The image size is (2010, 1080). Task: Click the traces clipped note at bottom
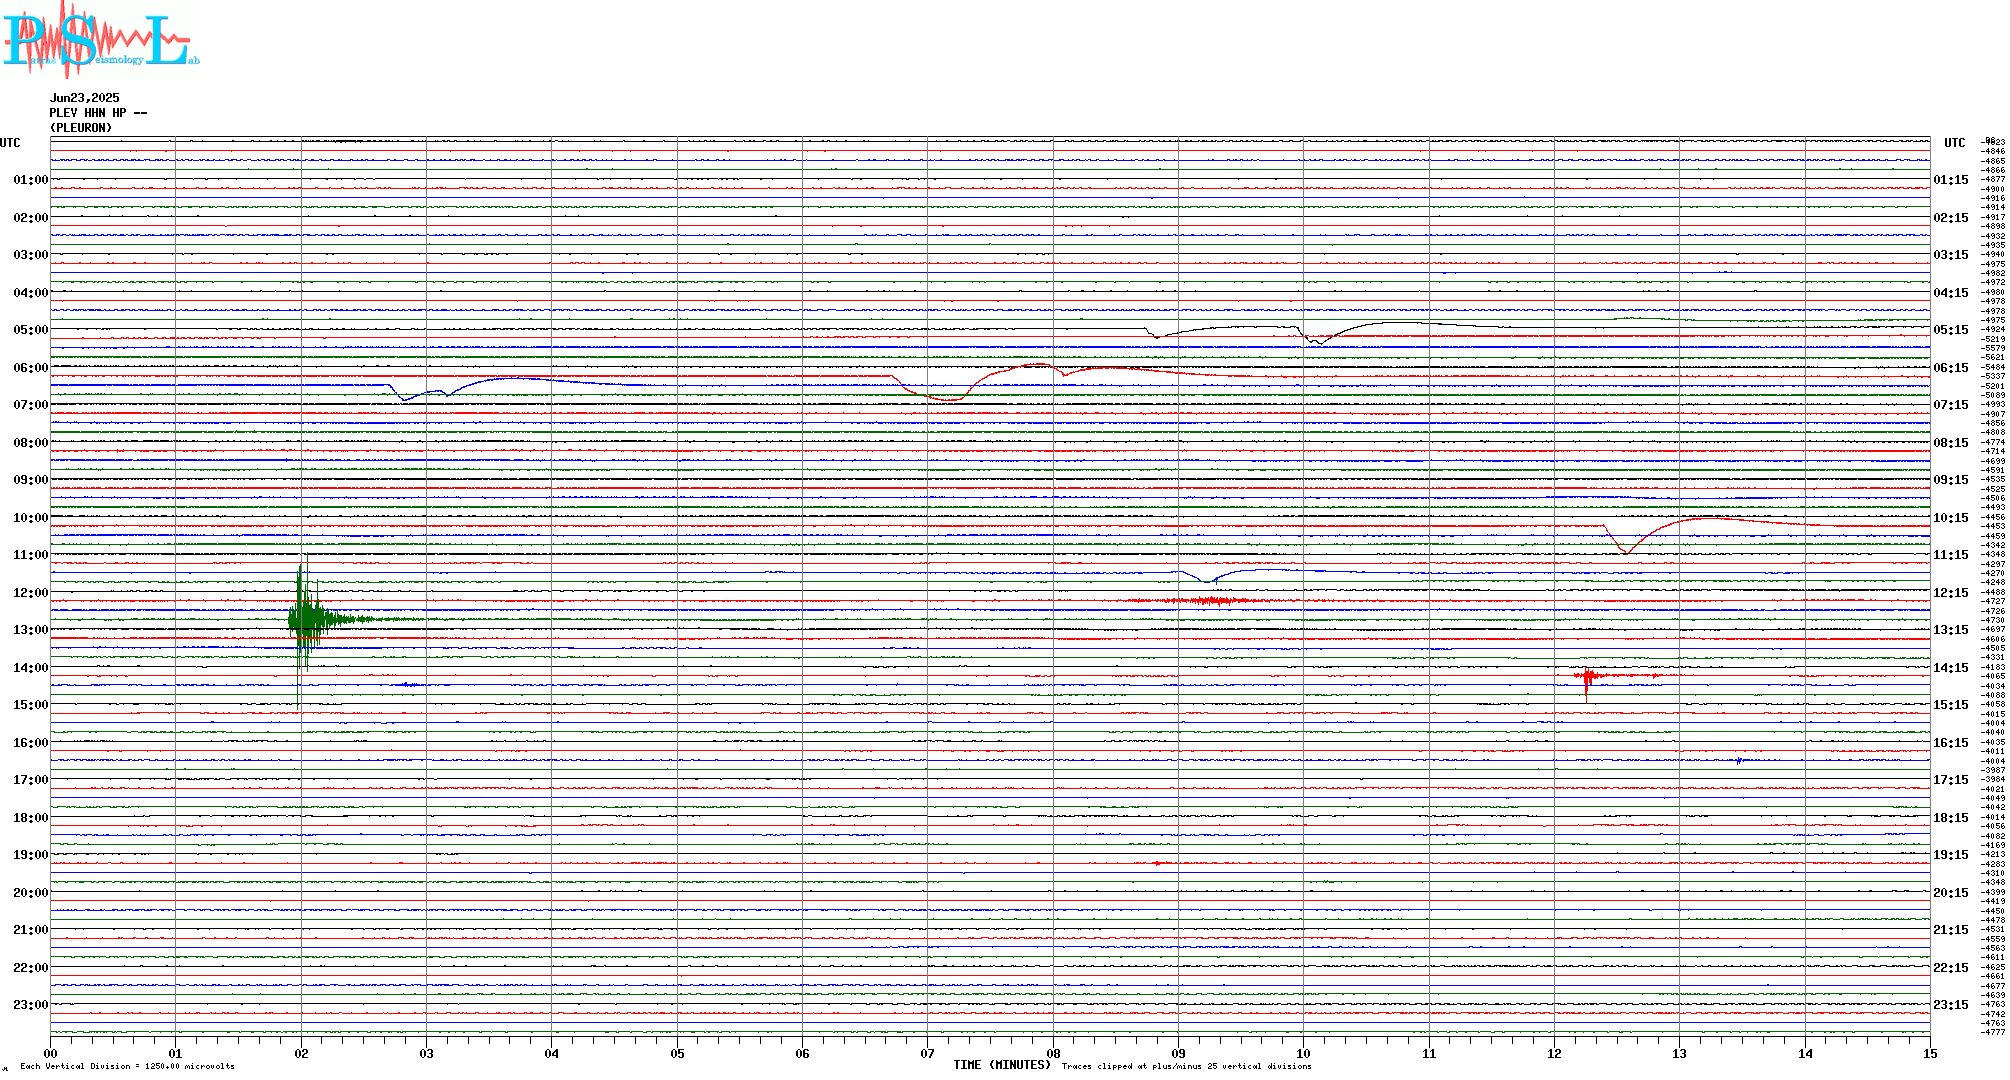(x=1186, y=1067)
